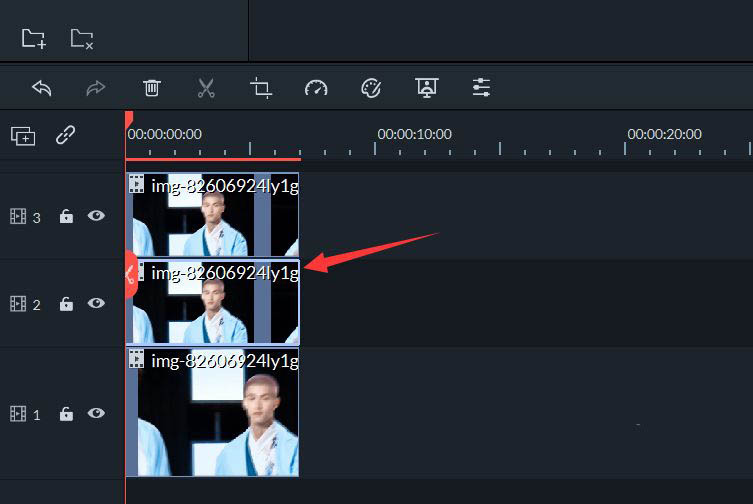
Task: Click the track 3 film strip icon
Action: [18, 217]
